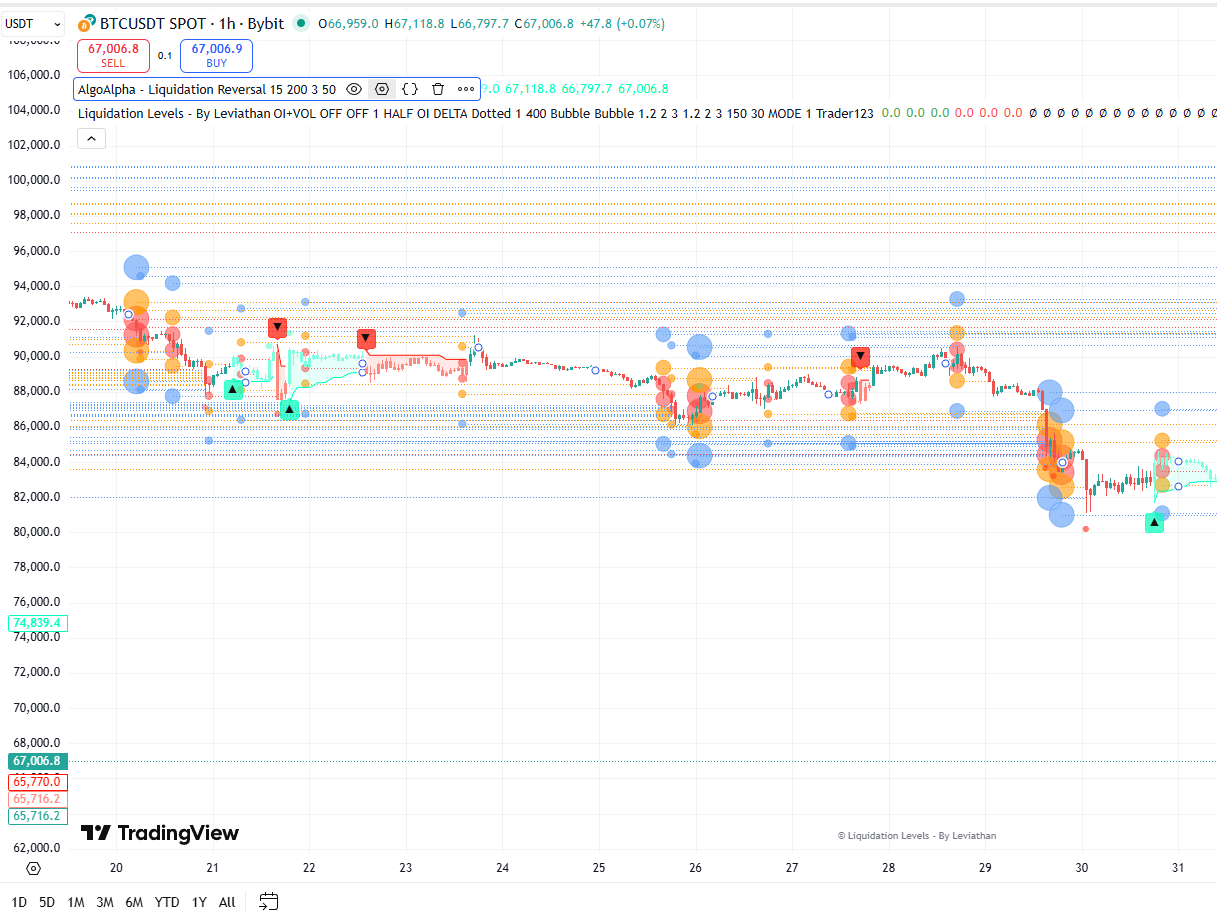Click the green market status dot

click(x=301, y=23)
